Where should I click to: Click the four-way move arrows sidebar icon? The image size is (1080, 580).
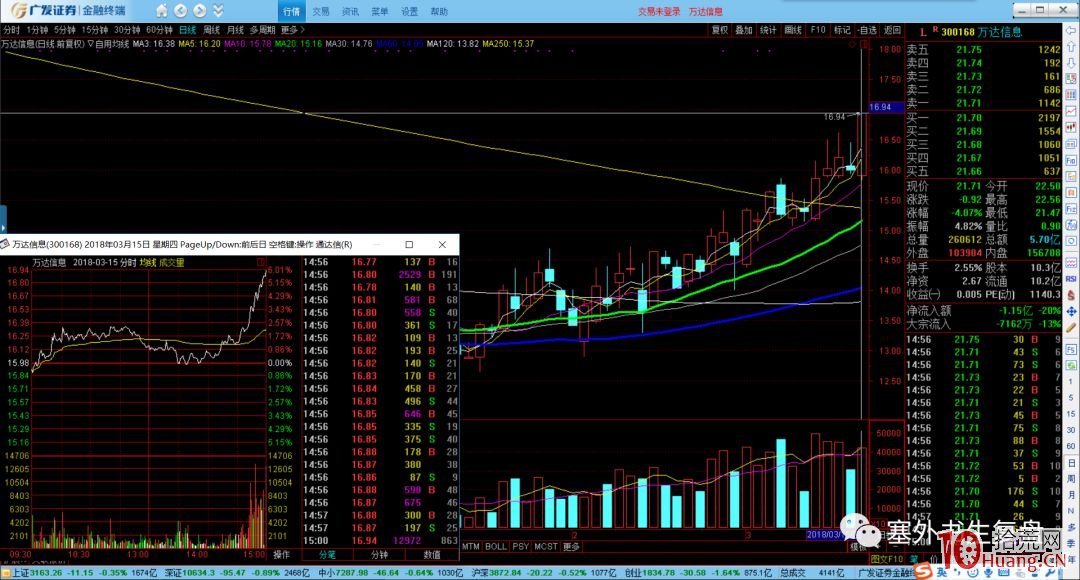click(1071, 312)
